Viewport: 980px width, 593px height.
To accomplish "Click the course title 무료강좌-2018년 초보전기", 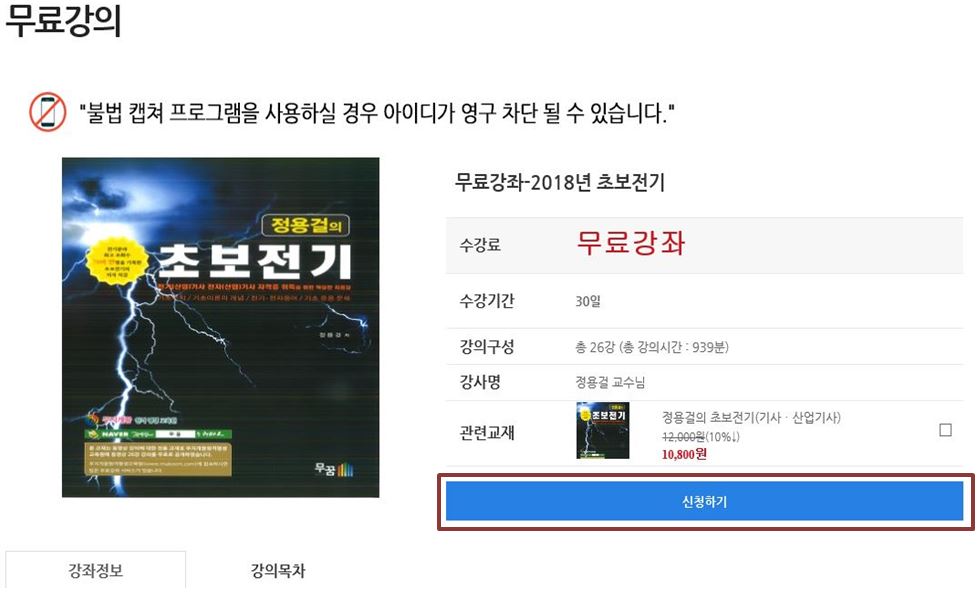I will coord(560,182).
